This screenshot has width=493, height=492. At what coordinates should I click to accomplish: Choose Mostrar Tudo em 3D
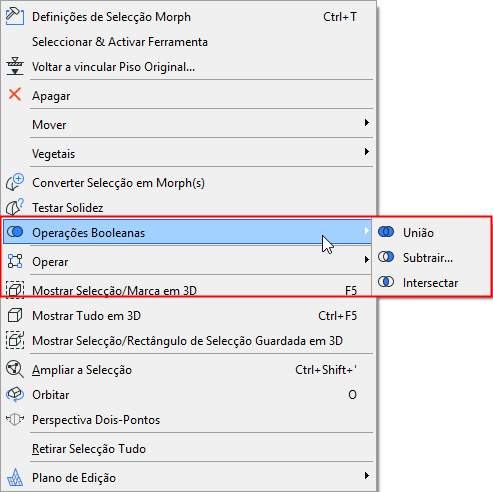tap(188, 316)
